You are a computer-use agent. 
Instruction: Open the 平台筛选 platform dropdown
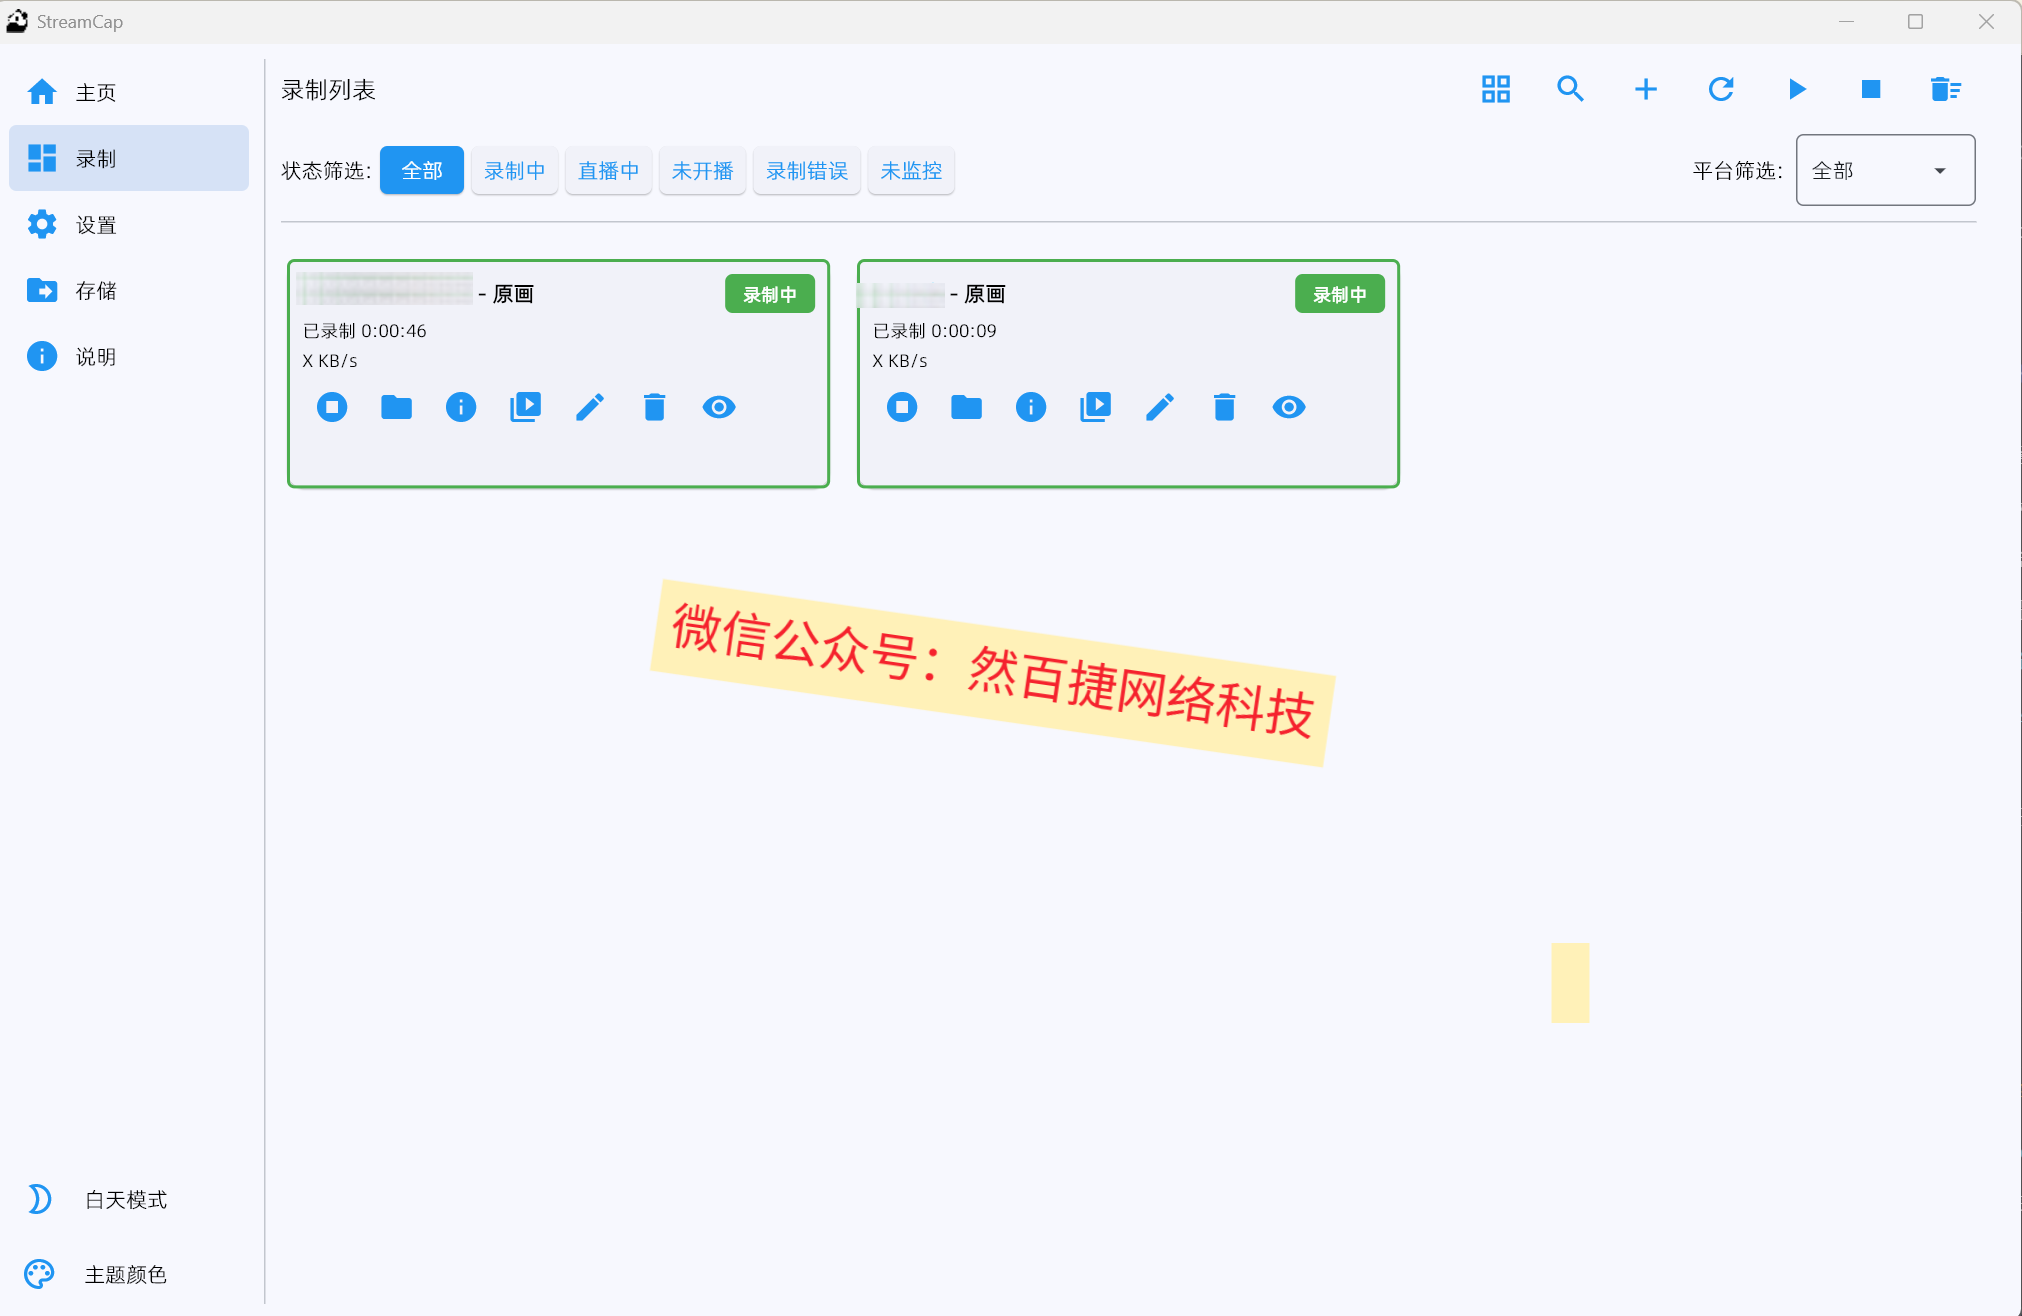(1884, 170)
